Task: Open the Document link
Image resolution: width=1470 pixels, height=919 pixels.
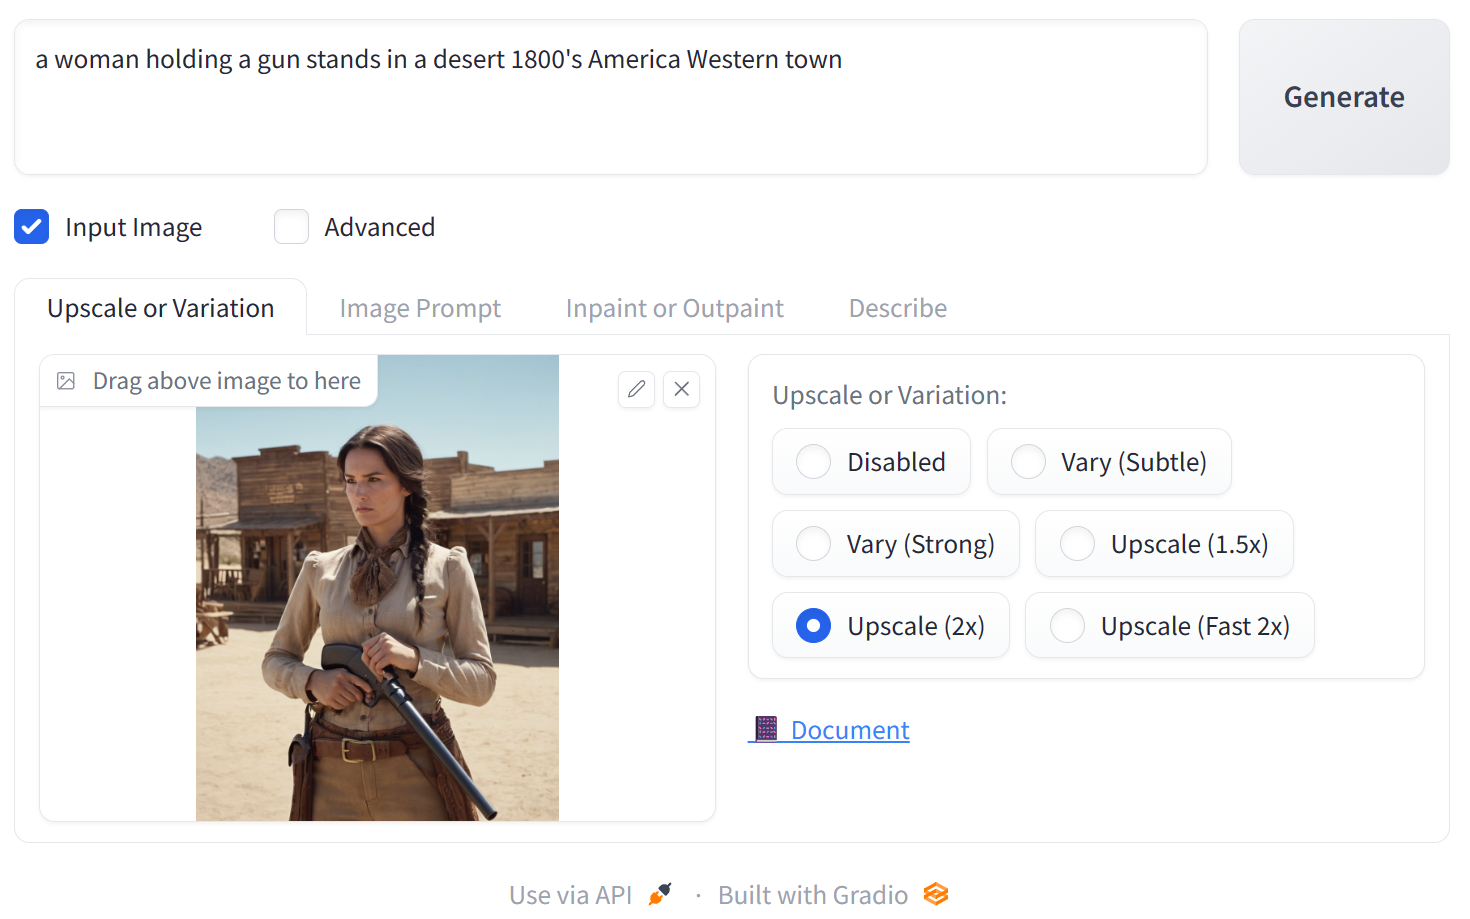Action: 829,730
